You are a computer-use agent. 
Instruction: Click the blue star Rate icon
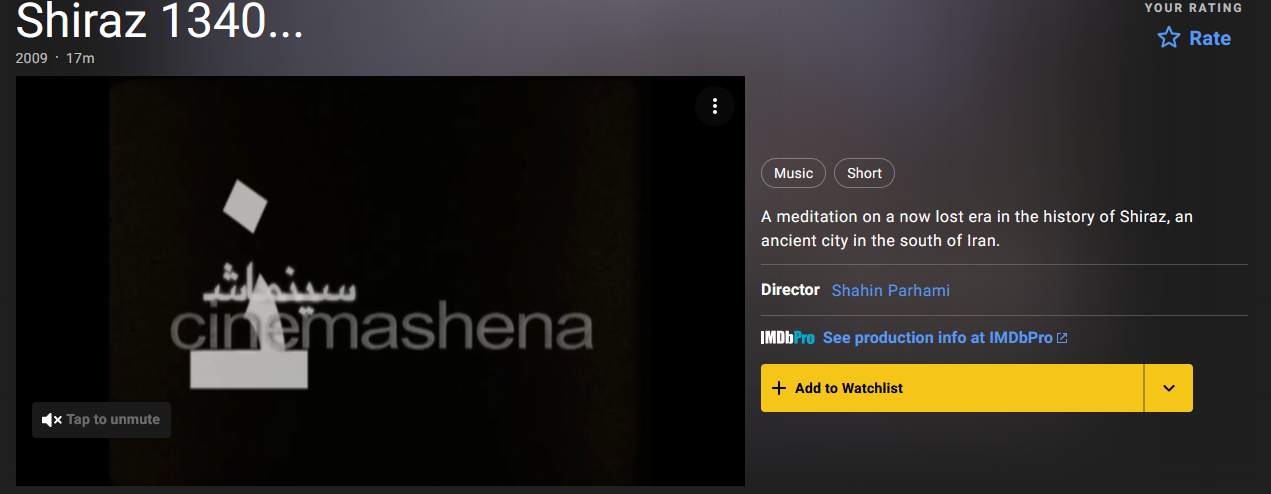pos(1168,38)
